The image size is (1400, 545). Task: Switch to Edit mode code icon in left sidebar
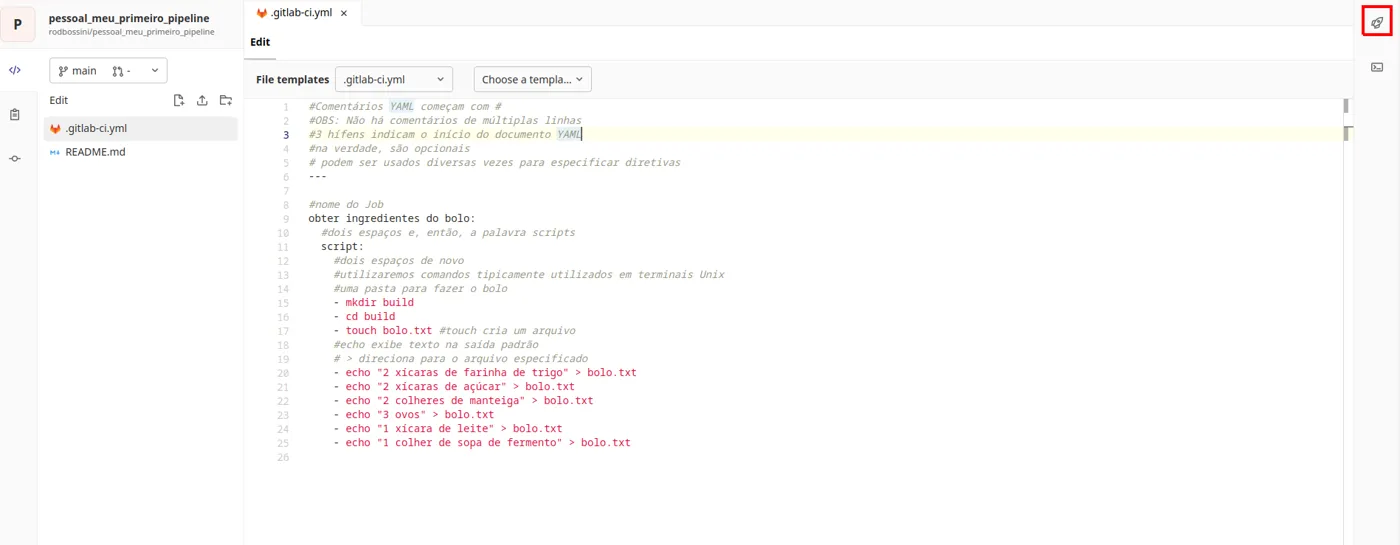point(14,70)
